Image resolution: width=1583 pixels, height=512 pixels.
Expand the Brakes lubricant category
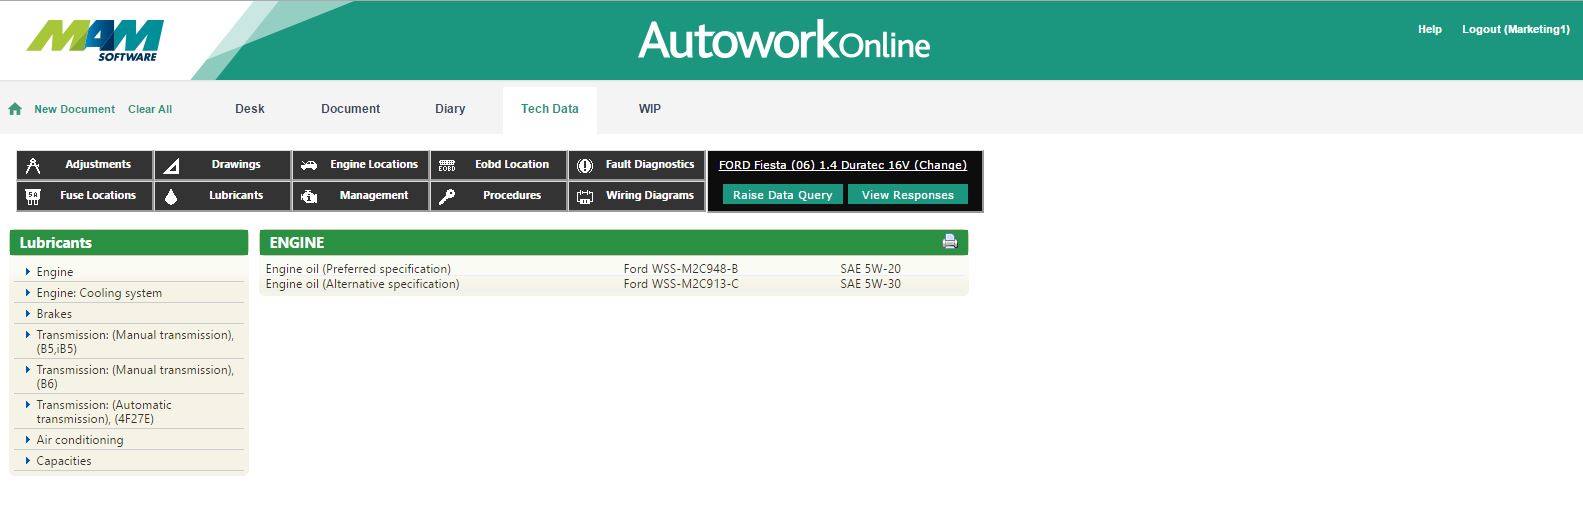(54, 314)
